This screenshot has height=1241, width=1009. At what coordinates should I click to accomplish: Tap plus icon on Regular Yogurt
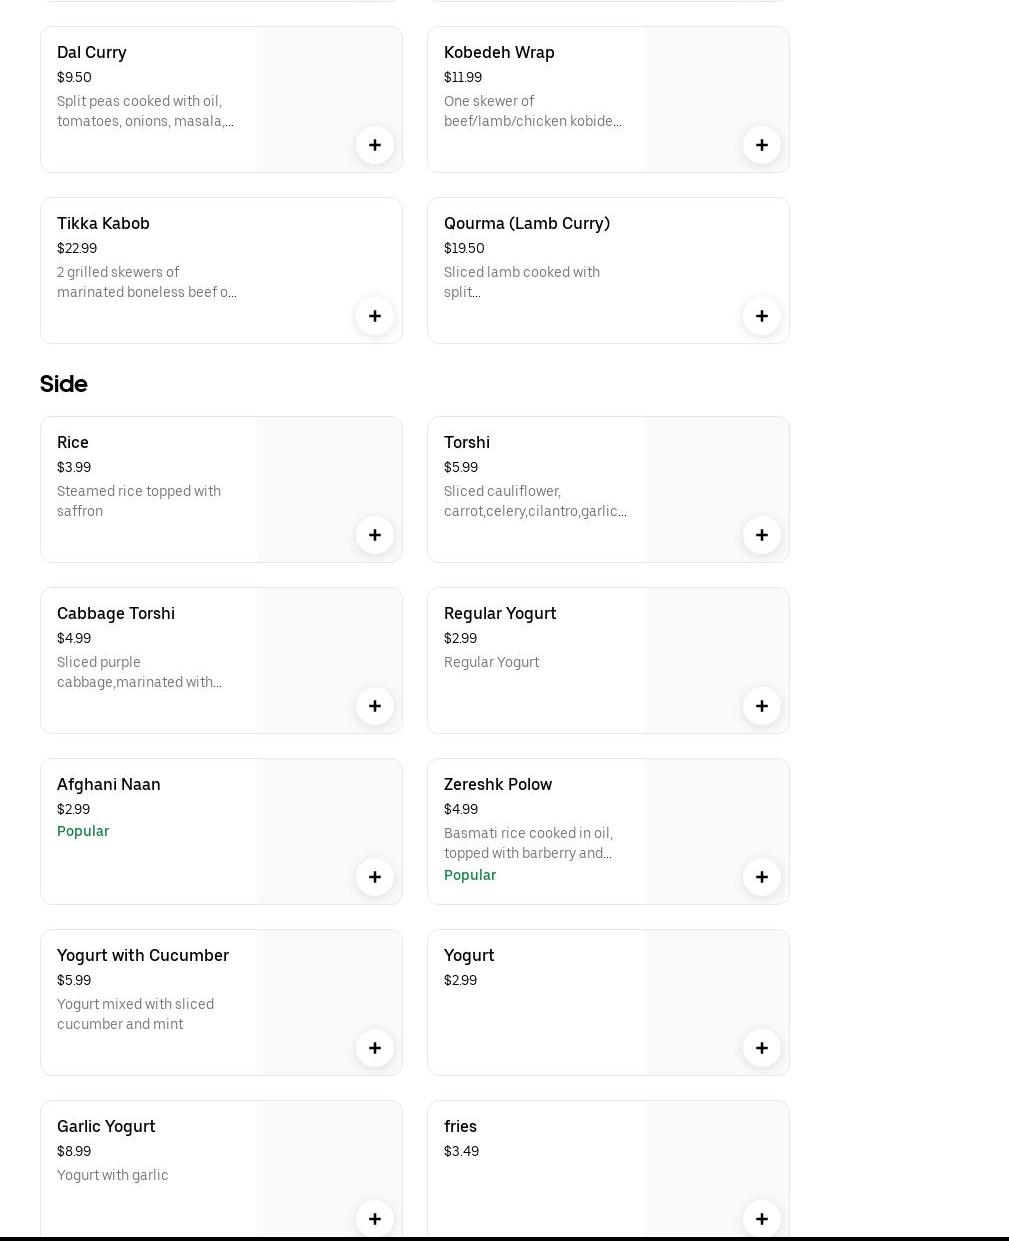(x=762, y=706)
